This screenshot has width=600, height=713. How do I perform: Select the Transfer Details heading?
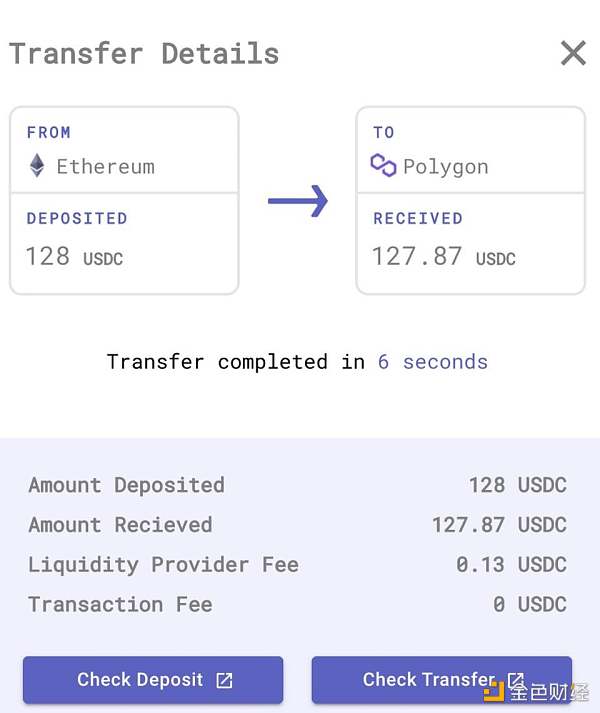[144, 53]
